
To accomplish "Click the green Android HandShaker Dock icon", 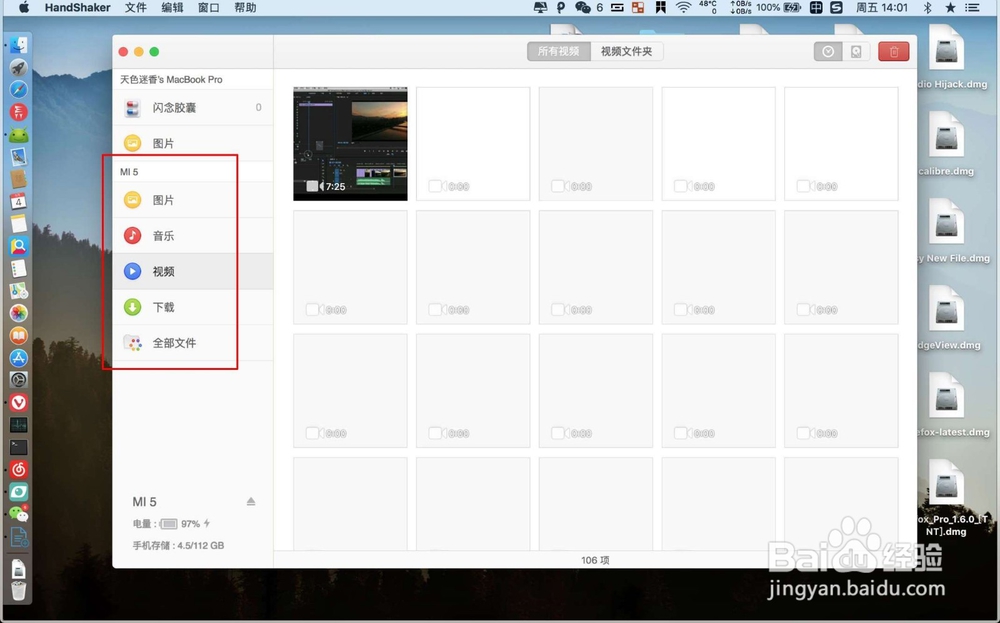I will (18, 135).
